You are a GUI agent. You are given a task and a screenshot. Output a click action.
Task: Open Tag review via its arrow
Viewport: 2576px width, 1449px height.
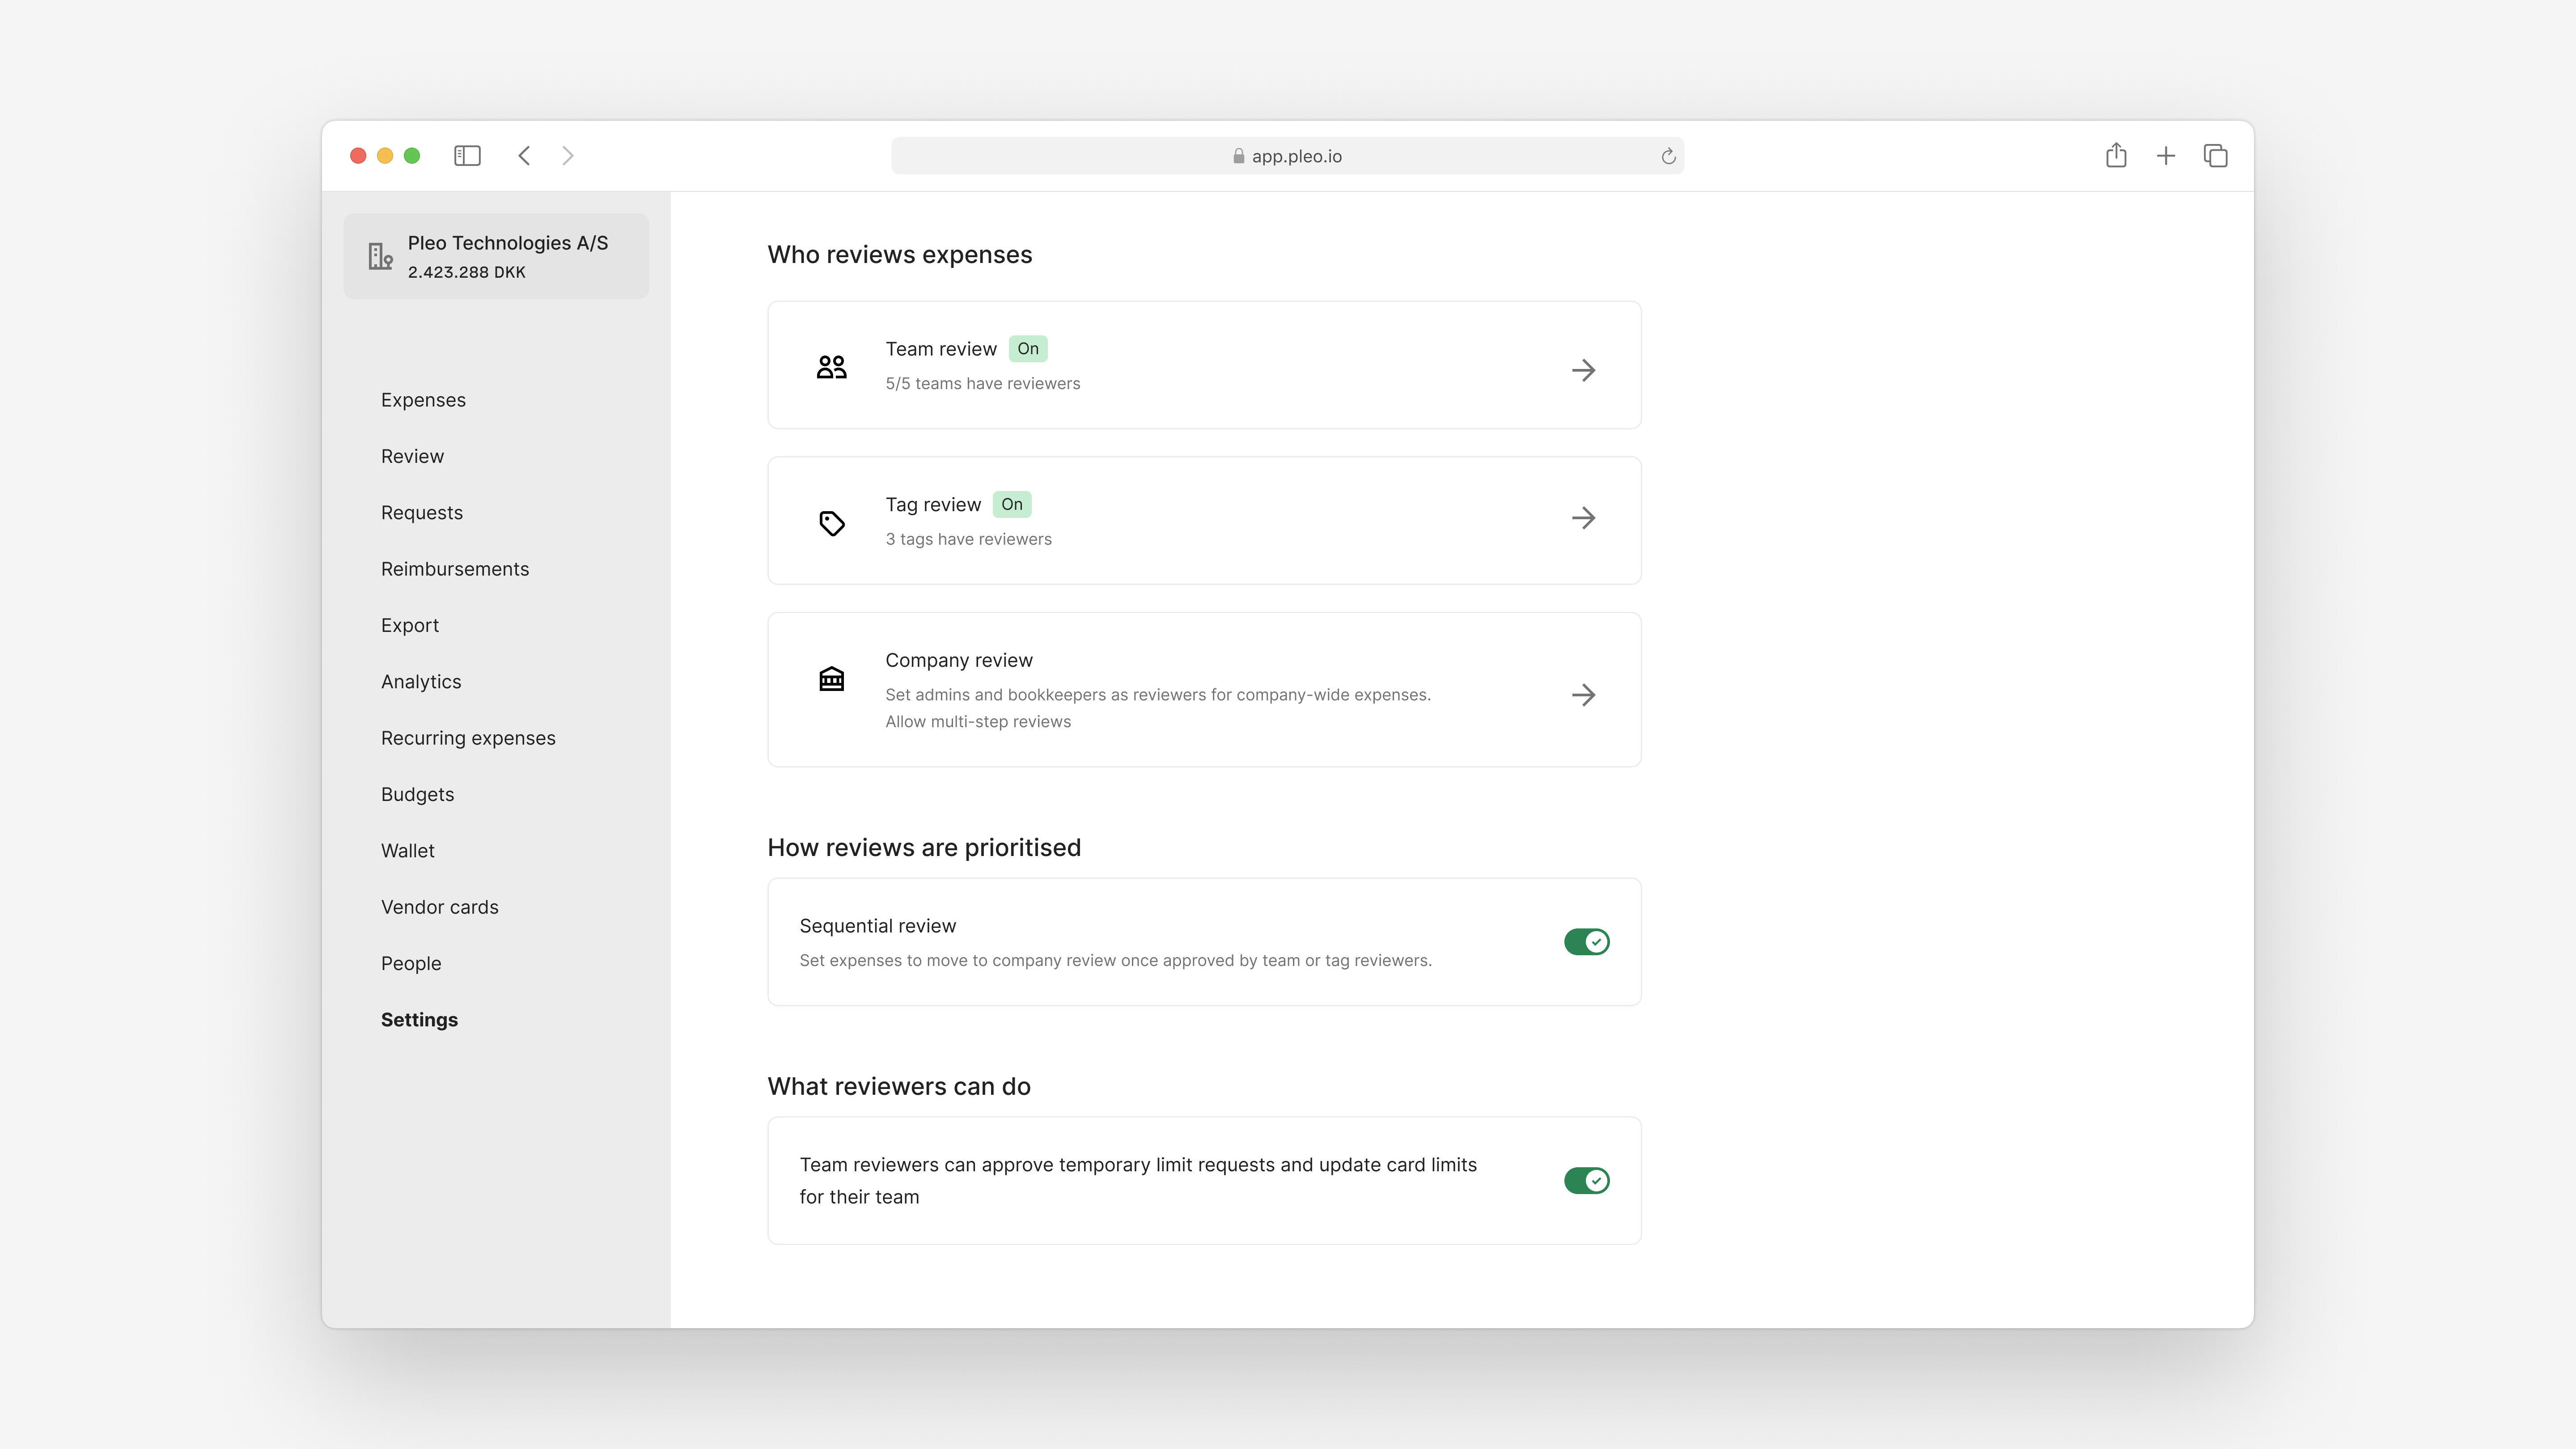tap(1583, 518)
